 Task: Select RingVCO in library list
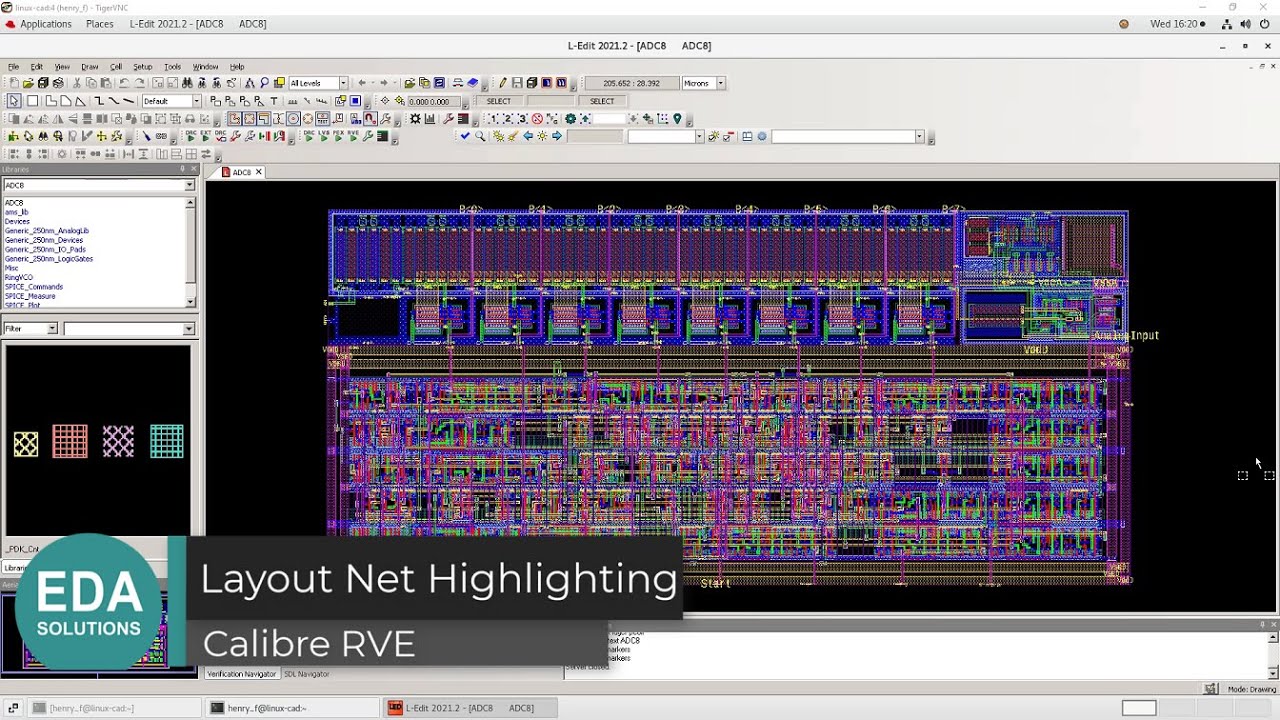coord(19,278)
